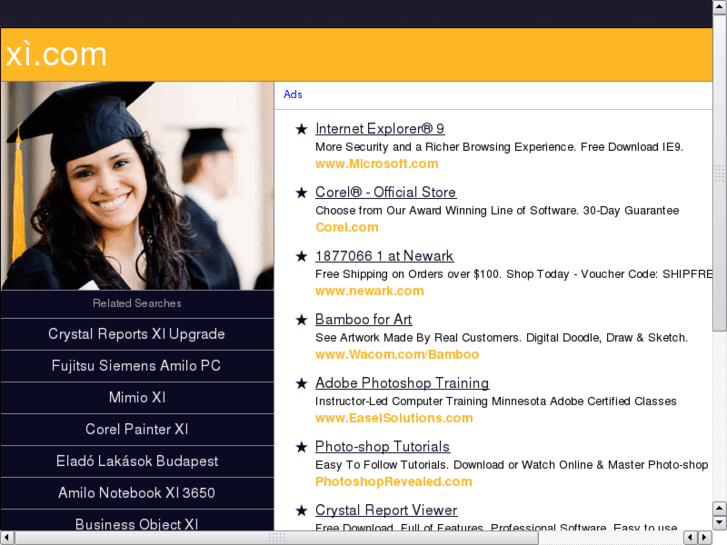Open the 1877066 1 at Newark link

pyautogui.click(x=384, y=256)
